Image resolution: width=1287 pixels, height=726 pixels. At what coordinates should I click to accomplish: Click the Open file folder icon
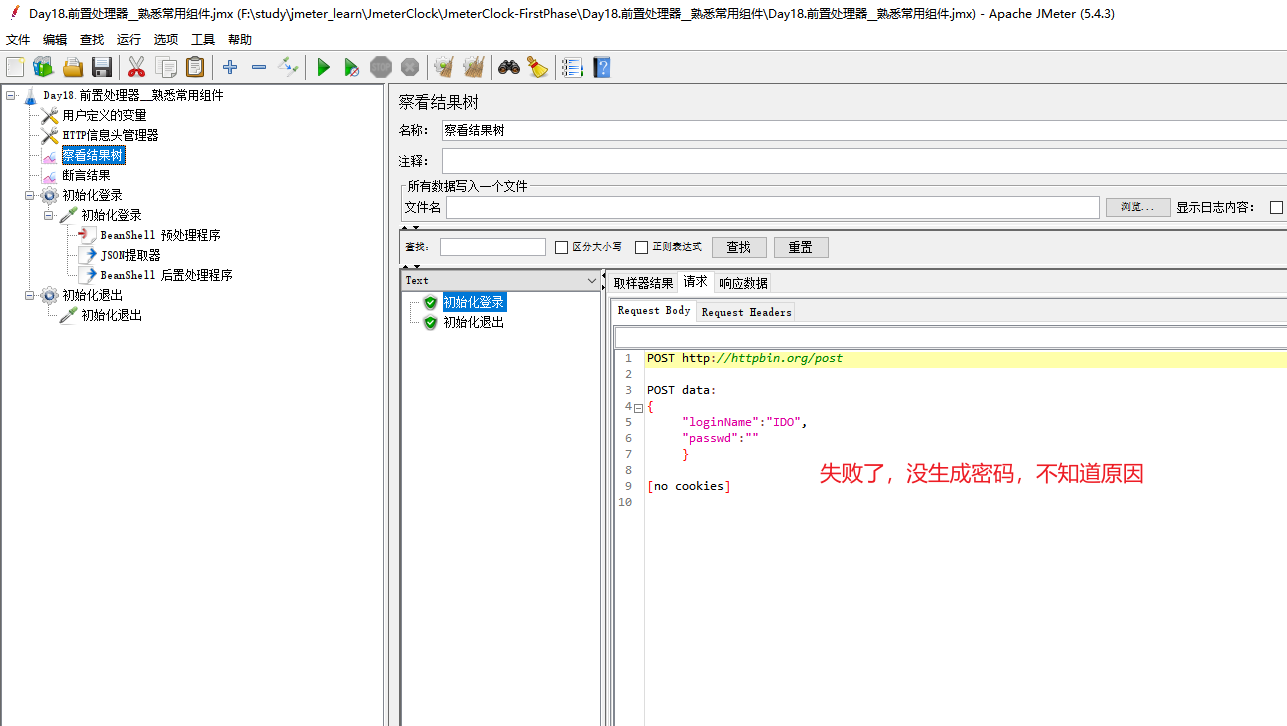[x=73, y=67]
